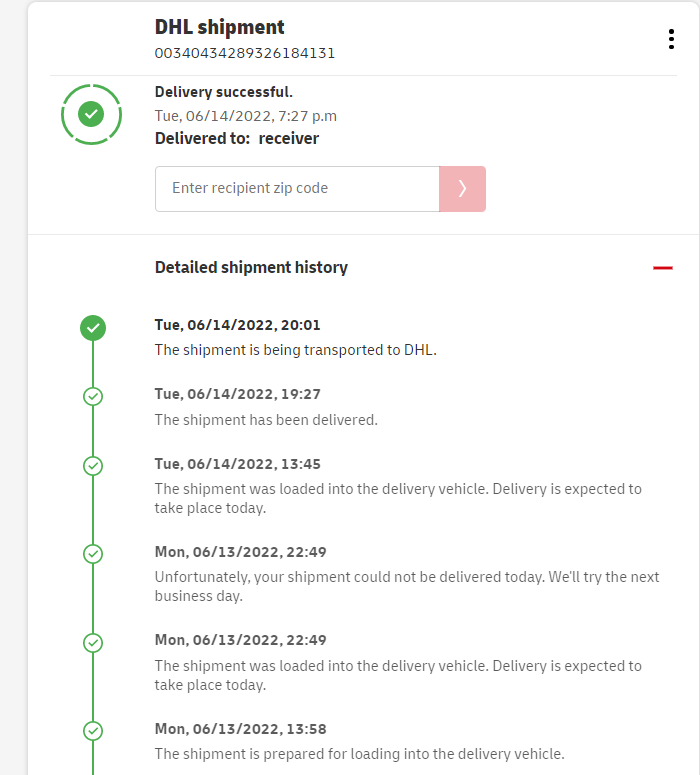Collapse the detailed shipment history section
Screen dimensions: 700x775
click(x=662, y=268)
